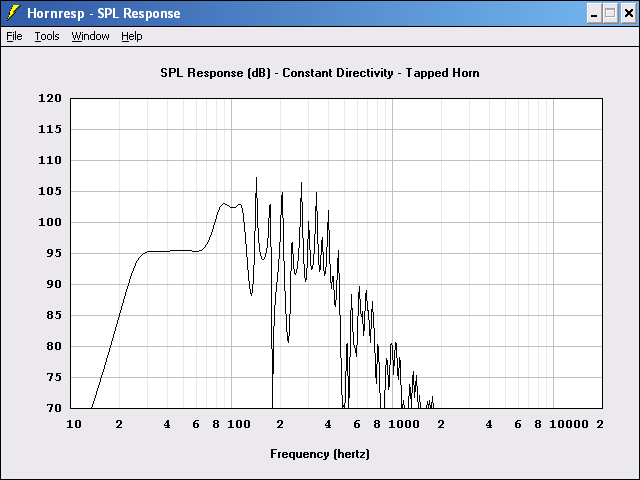The height and width of the screenshot is (480, 640).
Task: Click the 75 dB axis label
Action: click(x=54, y=378)
